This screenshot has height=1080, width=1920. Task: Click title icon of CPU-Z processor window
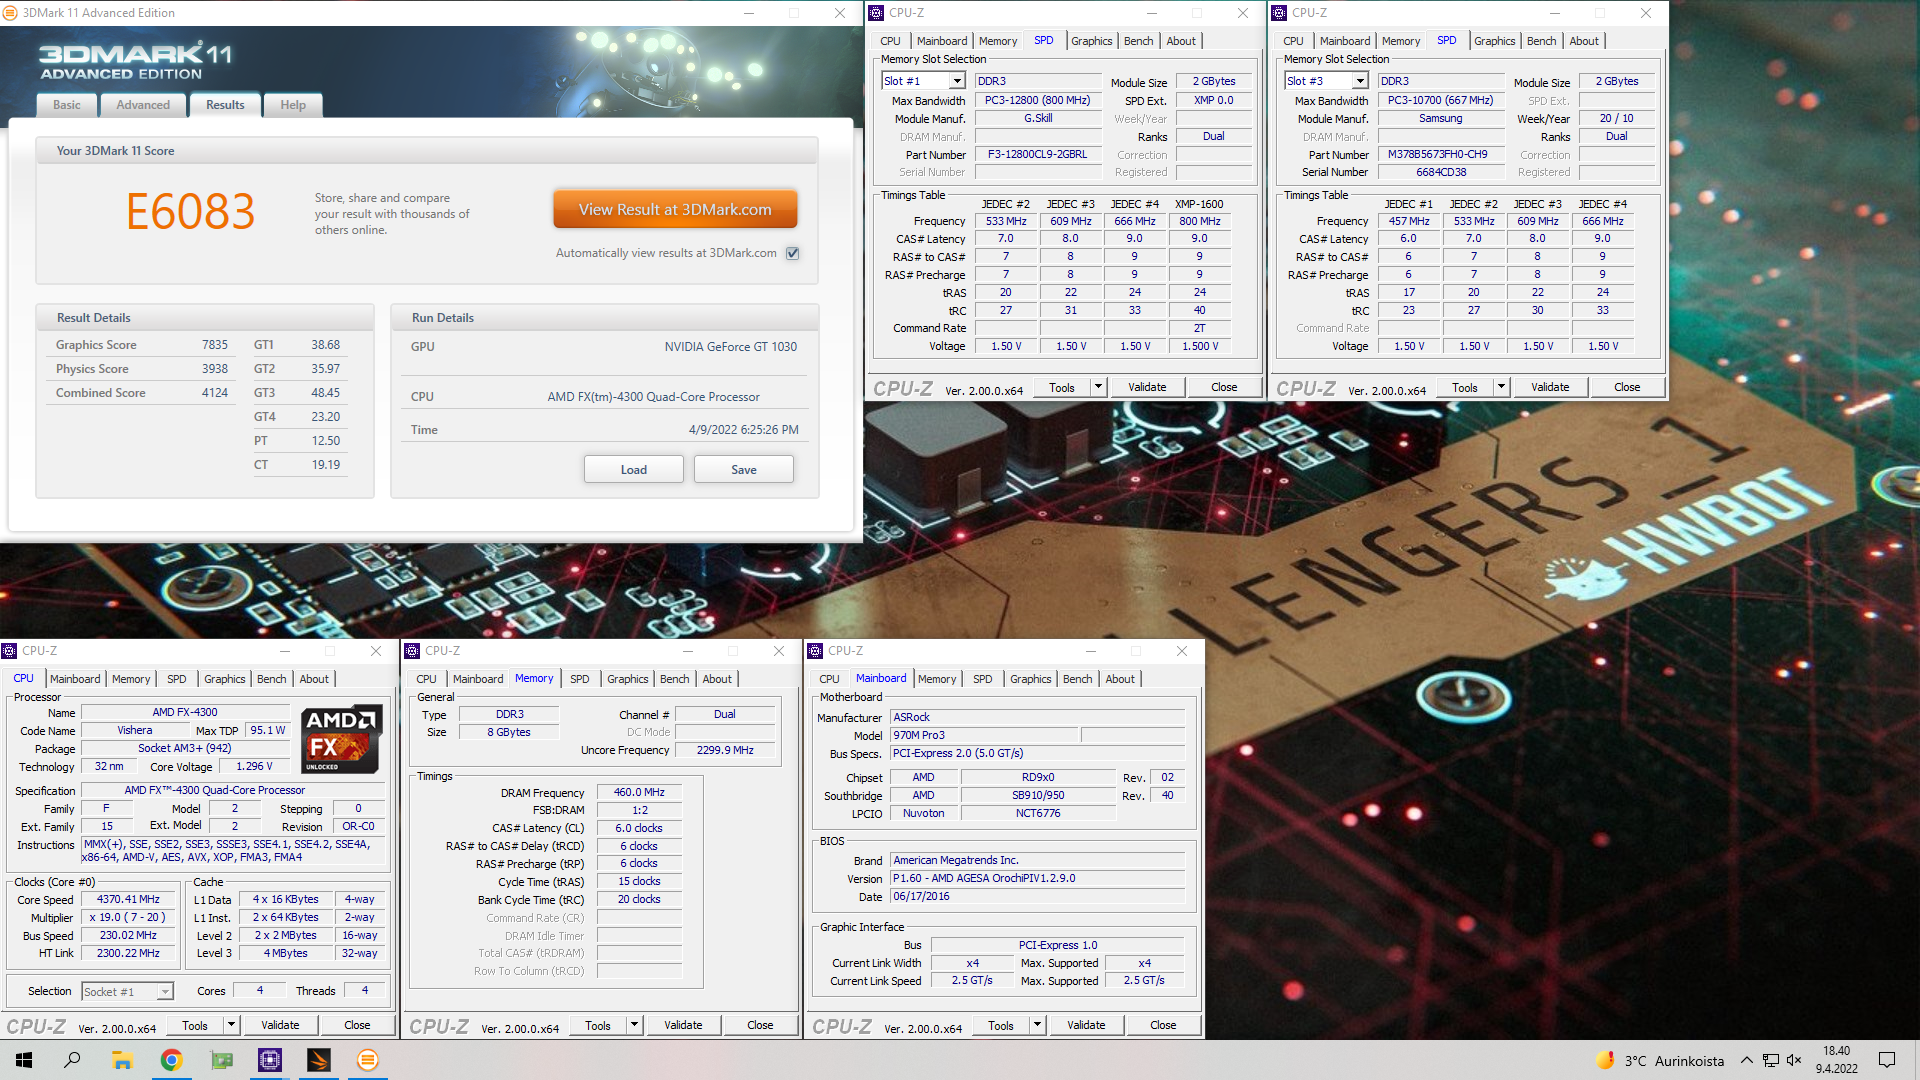point(9,651)
